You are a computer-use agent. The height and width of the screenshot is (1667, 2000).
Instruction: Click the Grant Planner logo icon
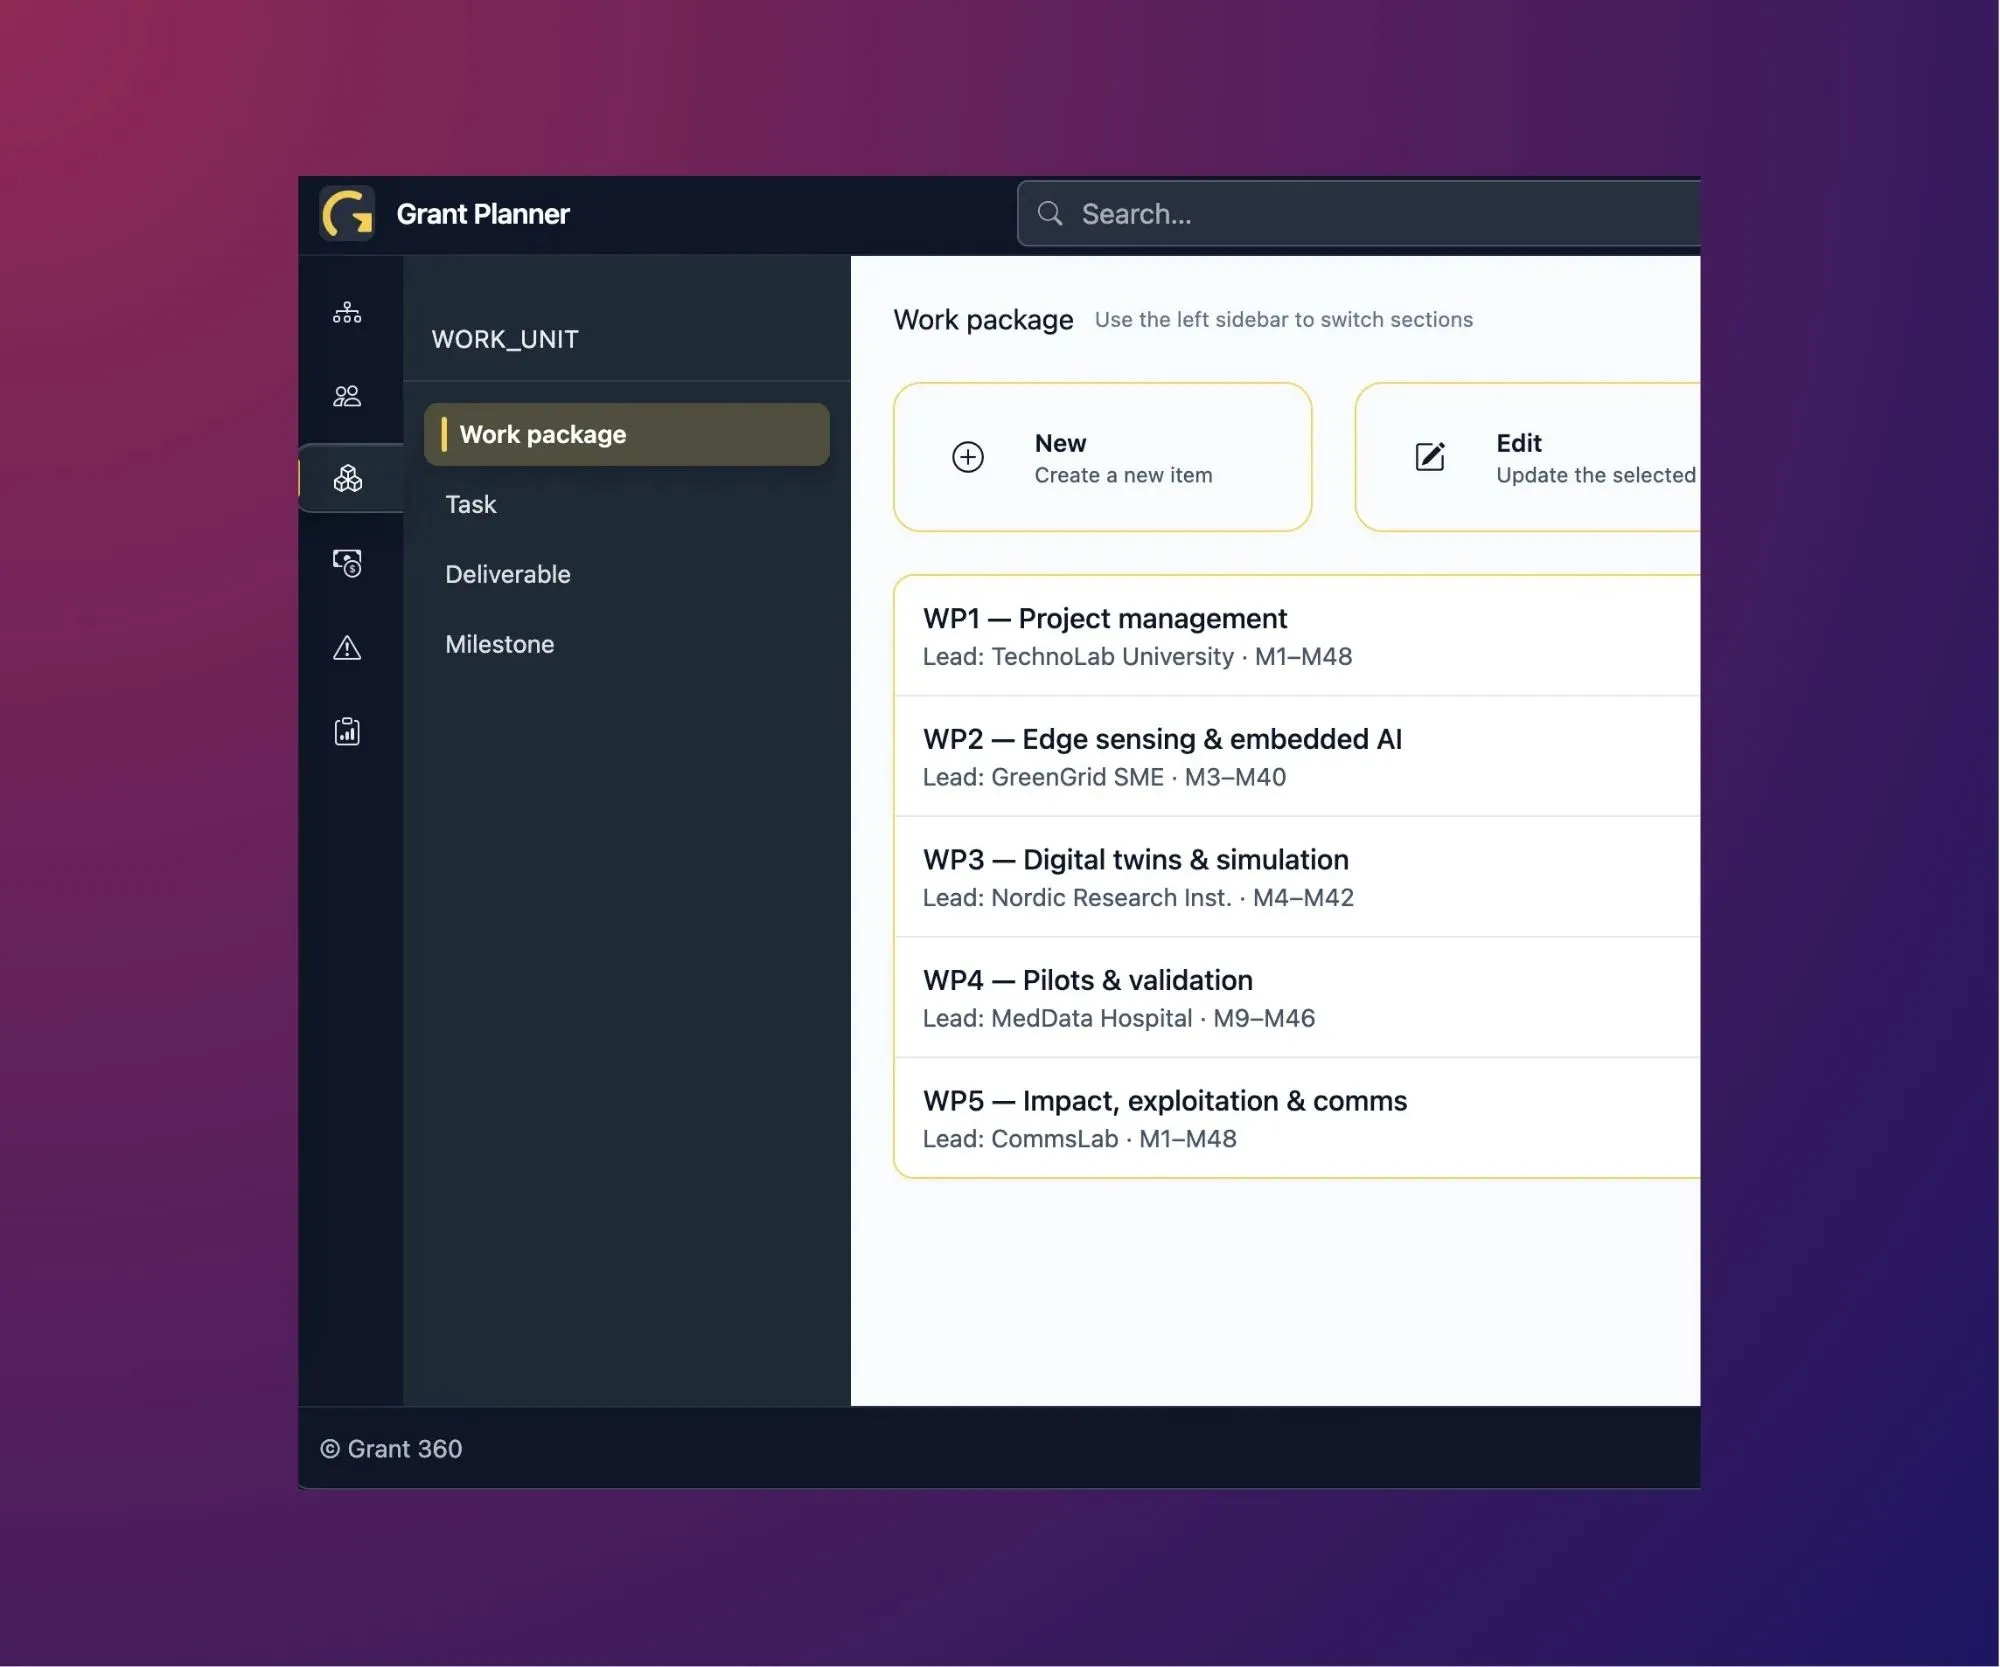click(x=346, y=214)
